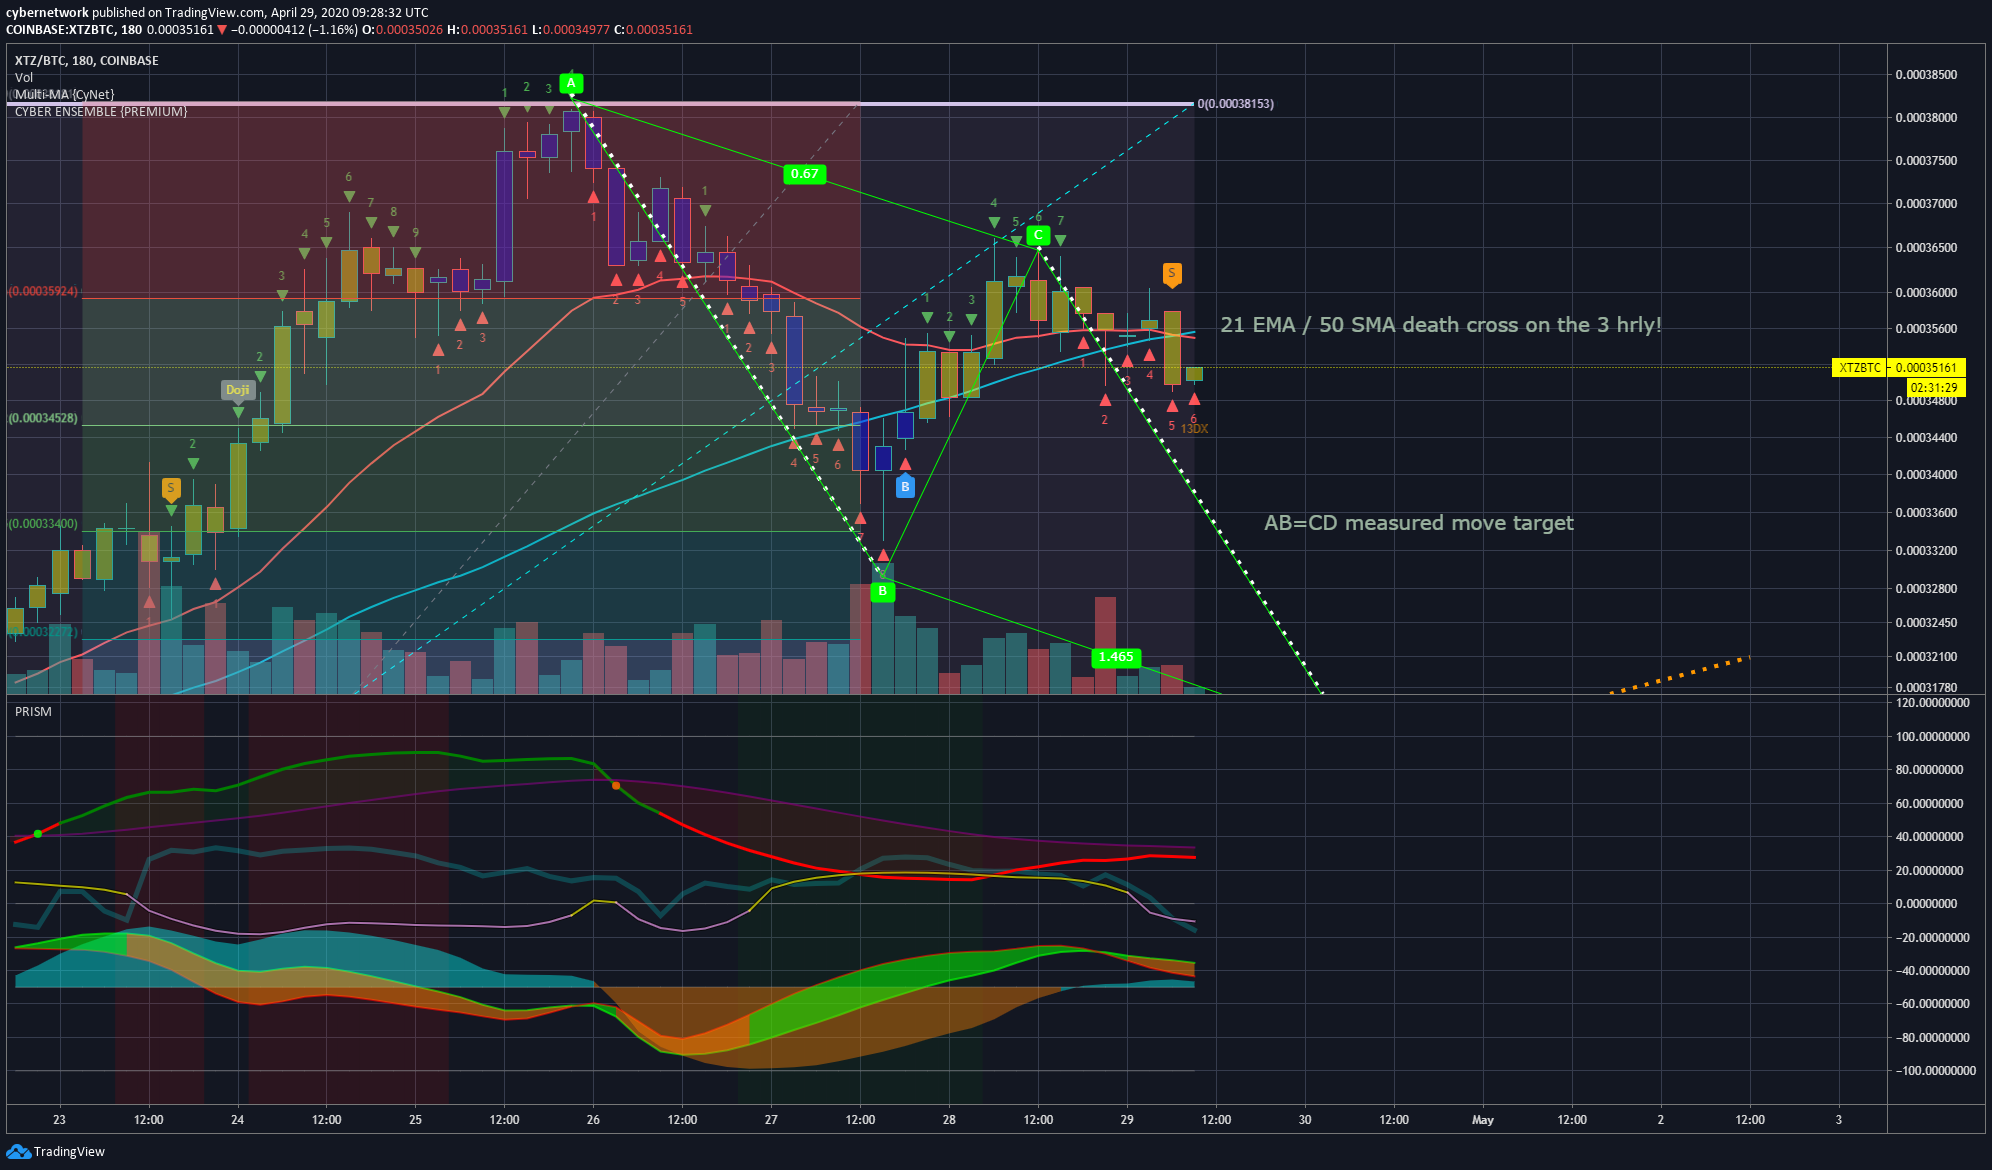Viewport: 1992px width, 1170px height.
Task: Click the green 0.67 ratio label
Action: pos(804,174)
